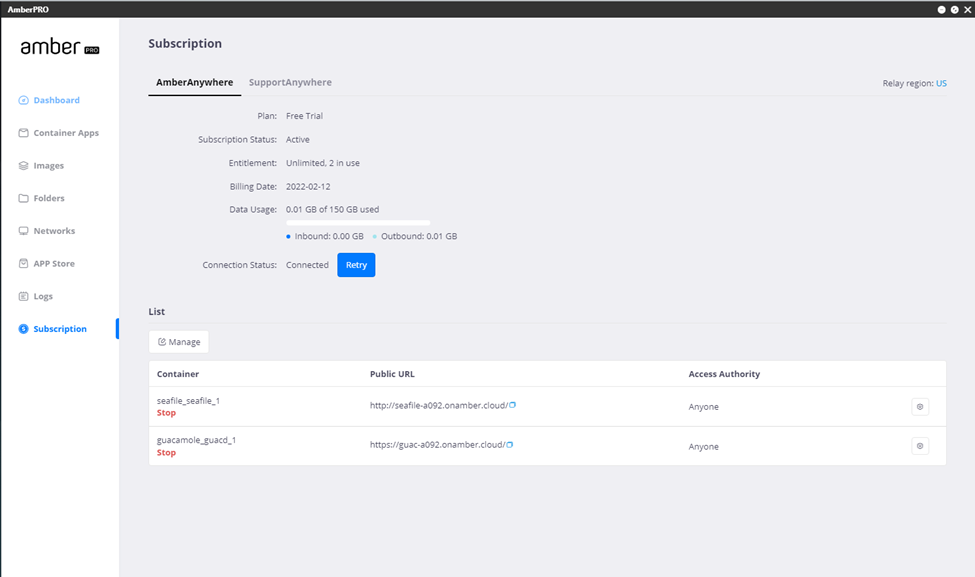This screenshot has height=577, width=975.
Task: Click the Container column header
Action: click(x=178, y=374)
